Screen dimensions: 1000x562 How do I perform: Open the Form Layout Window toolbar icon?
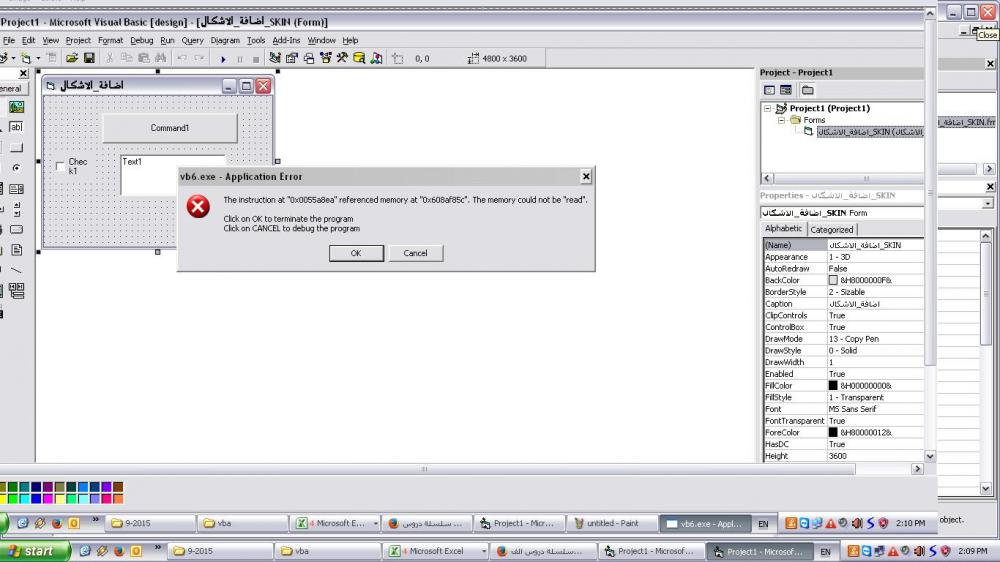point(309,58)
